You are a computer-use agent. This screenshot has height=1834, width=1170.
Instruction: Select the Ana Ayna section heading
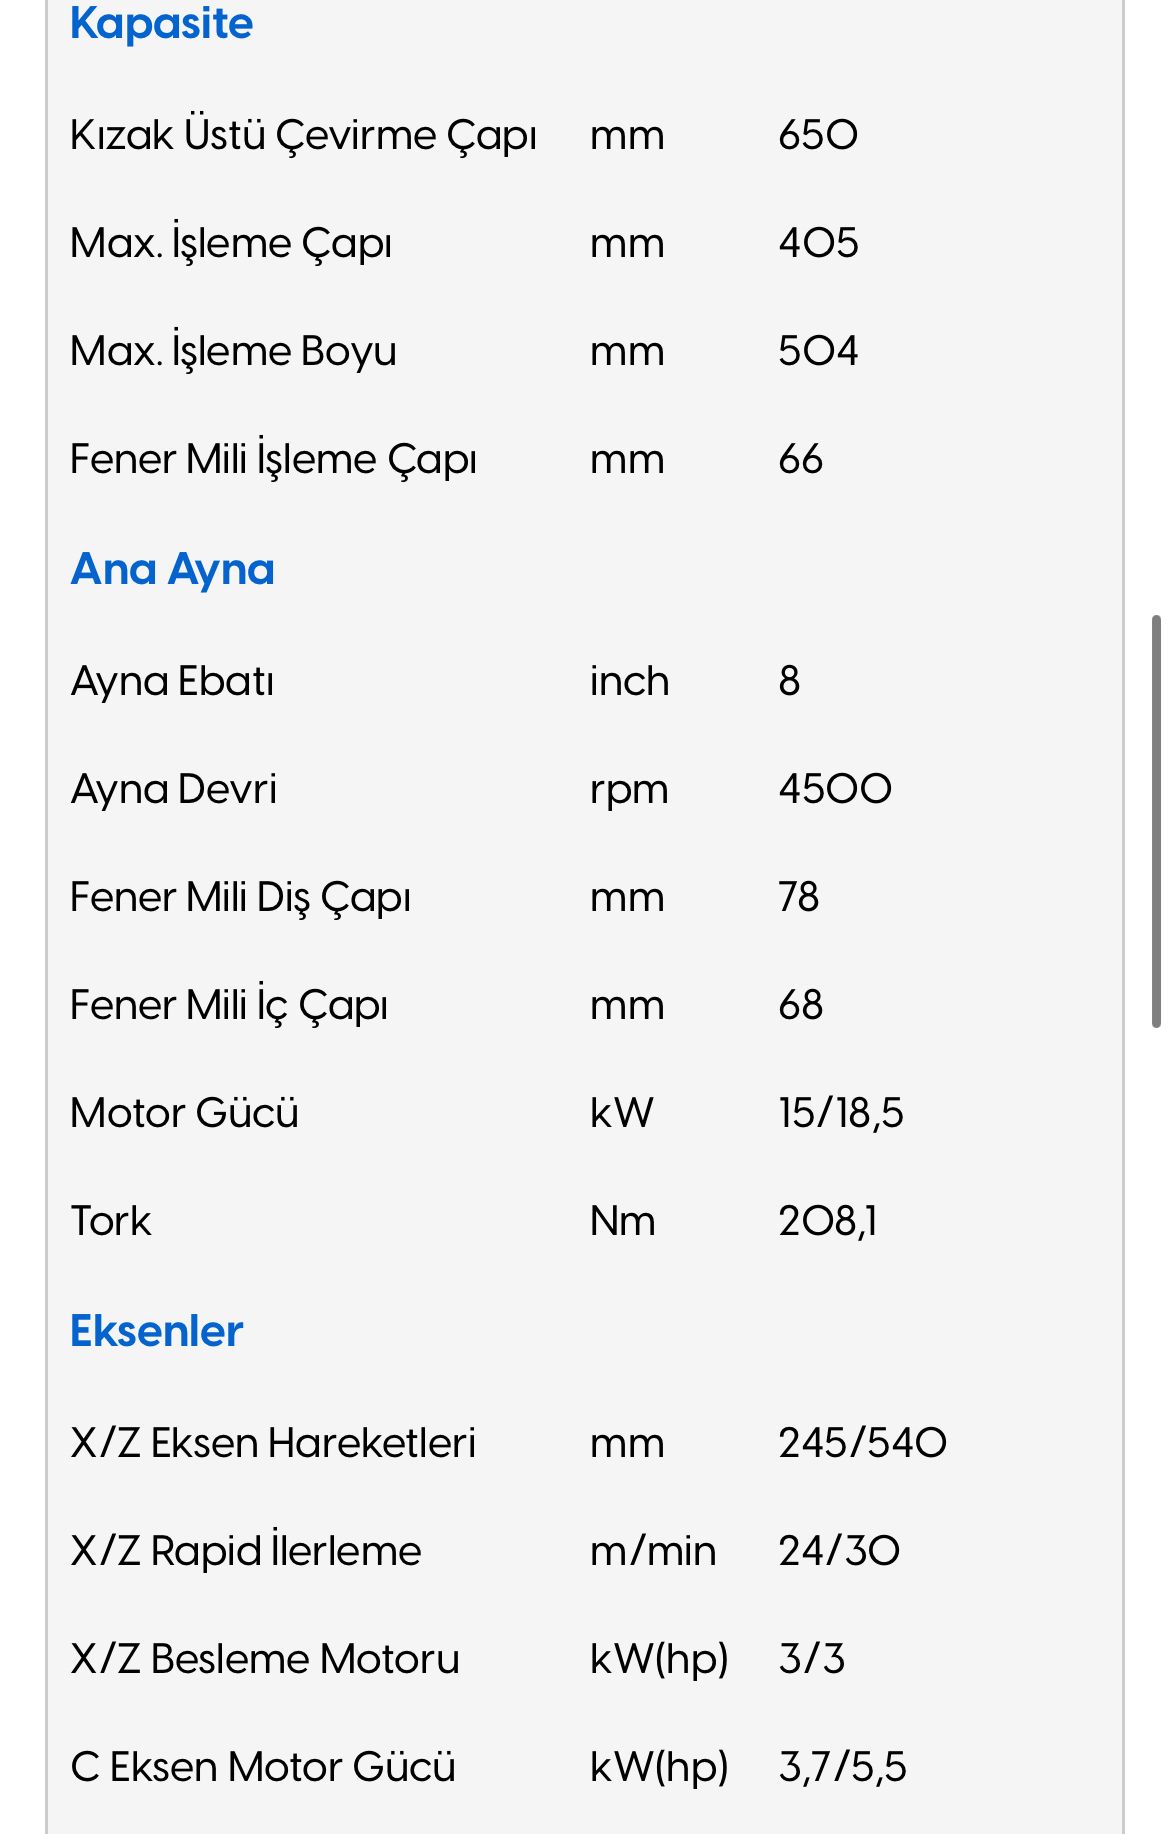(x=172, y=571)
